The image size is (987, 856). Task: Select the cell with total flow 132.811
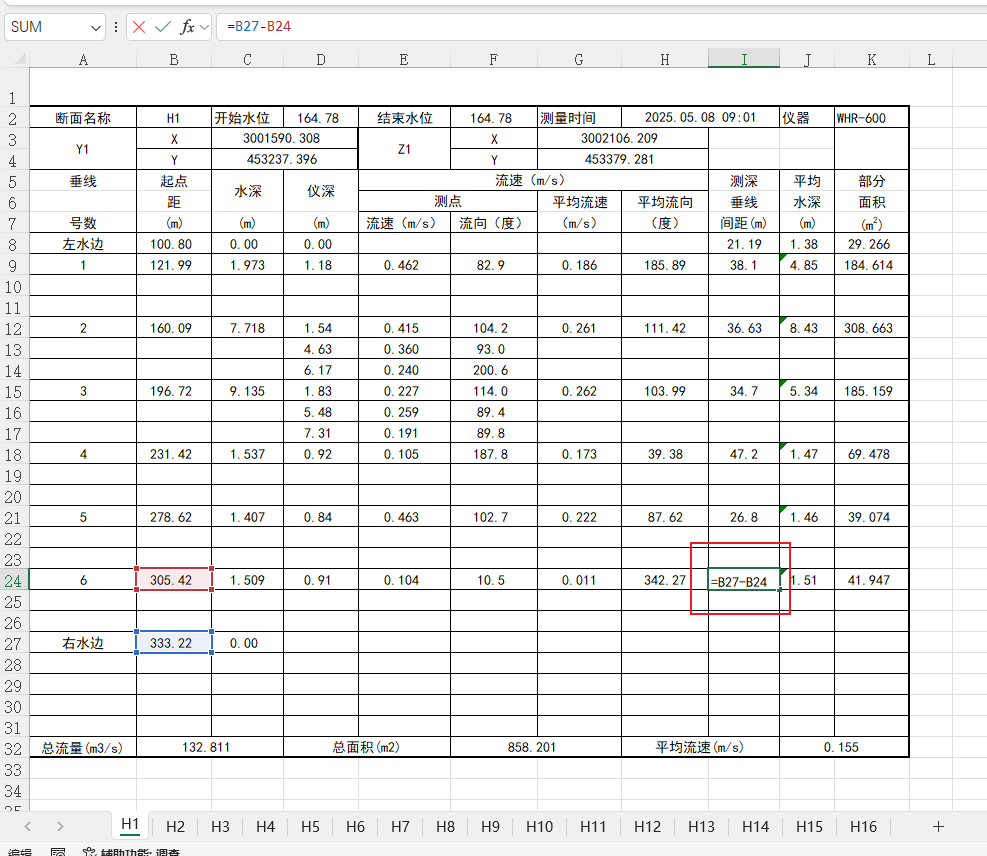(210, 747)
